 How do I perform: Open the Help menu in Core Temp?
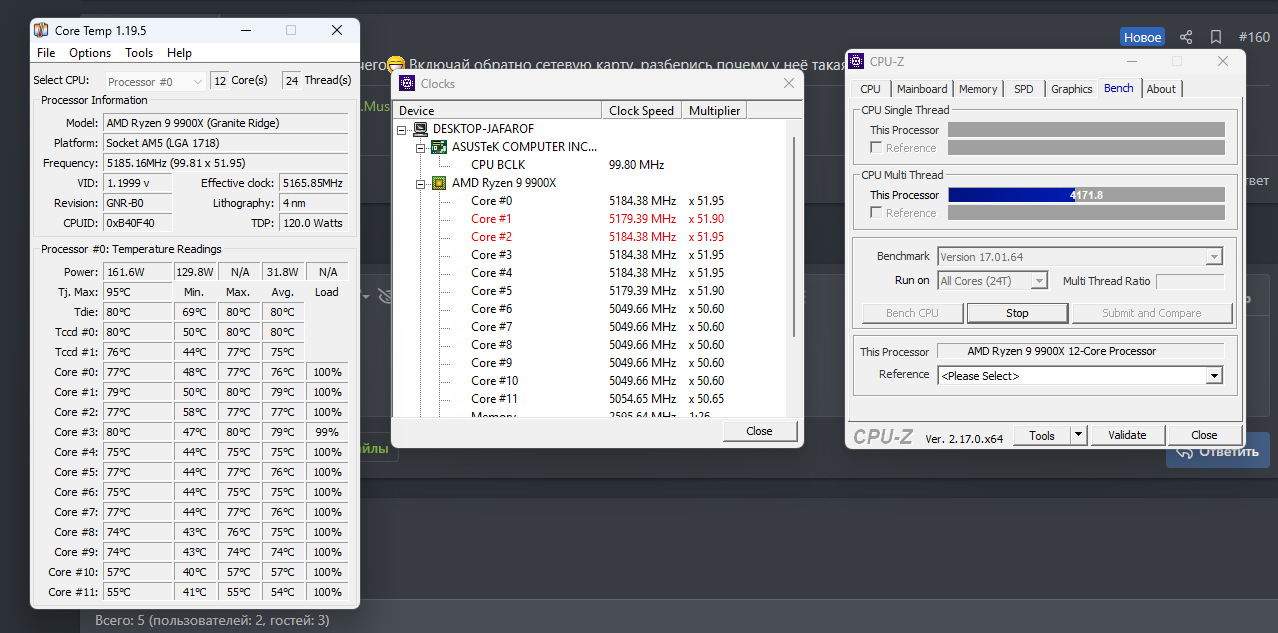point(179,53)
